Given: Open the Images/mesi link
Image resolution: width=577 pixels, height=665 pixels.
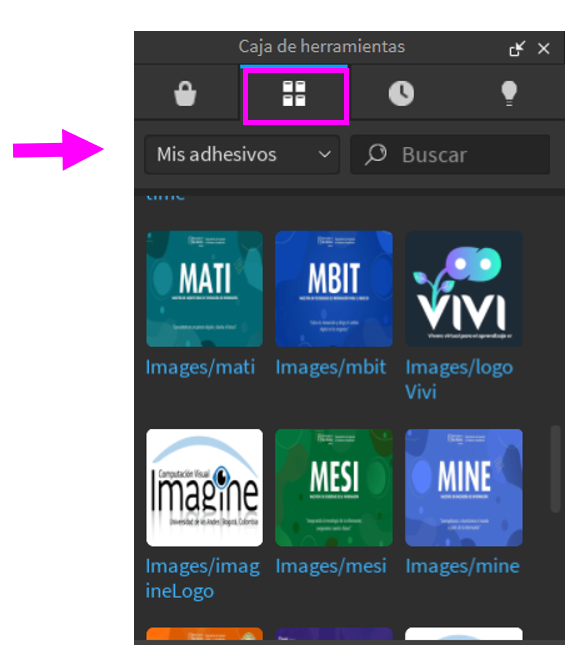Looking at the screenshot, I should (x=331, y=566).
